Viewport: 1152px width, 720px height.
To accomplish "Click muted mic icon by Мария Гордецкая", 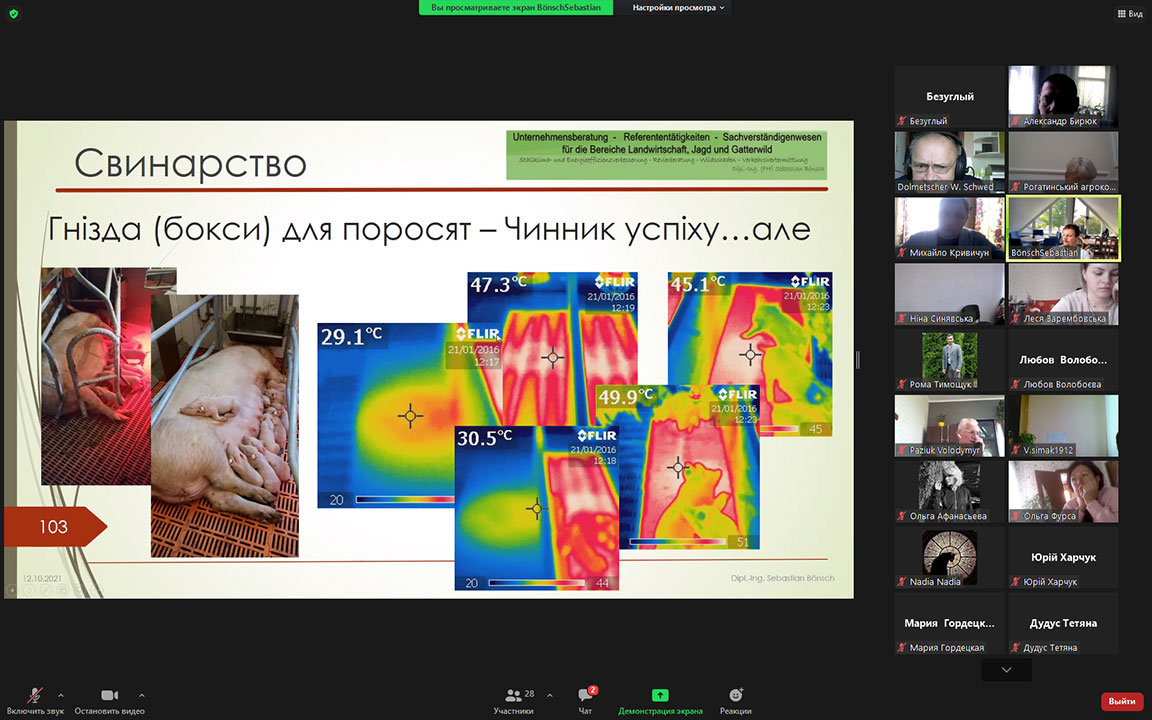I will point(902,648).
